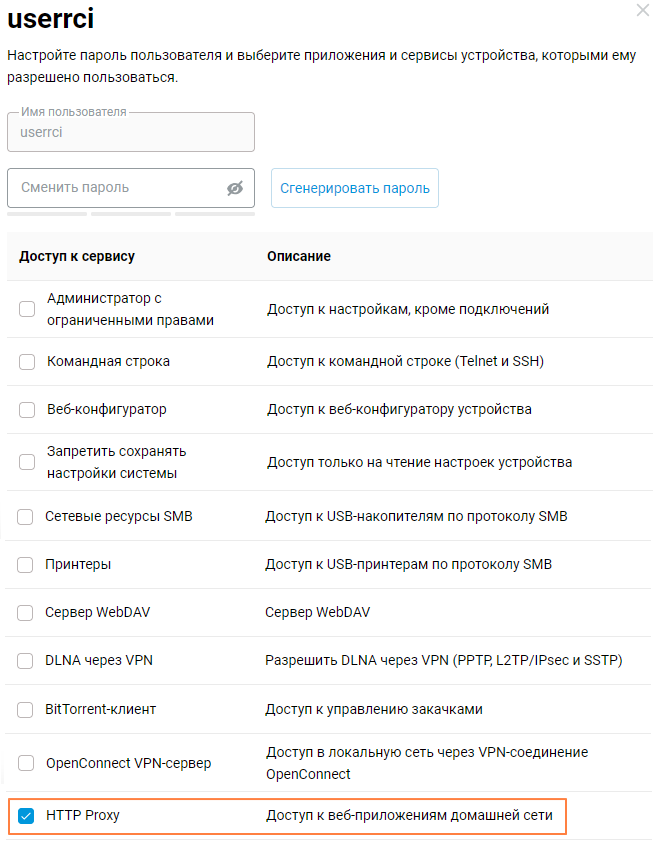The height and width of the screenshot is (846, 657).
Task: Tick the read-only system settings checkbox
Action: pyautogui.click(x=27, y=462)
